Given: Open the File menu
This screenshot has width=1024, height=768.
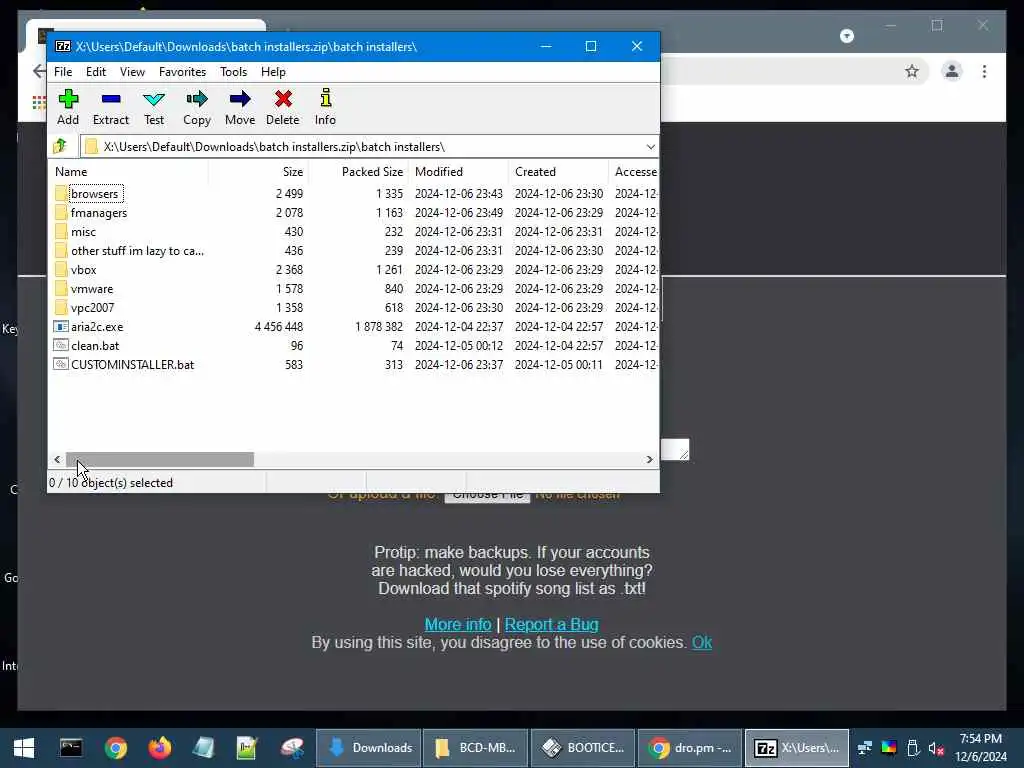Looking at the screenshot, I should coord(63,72).
